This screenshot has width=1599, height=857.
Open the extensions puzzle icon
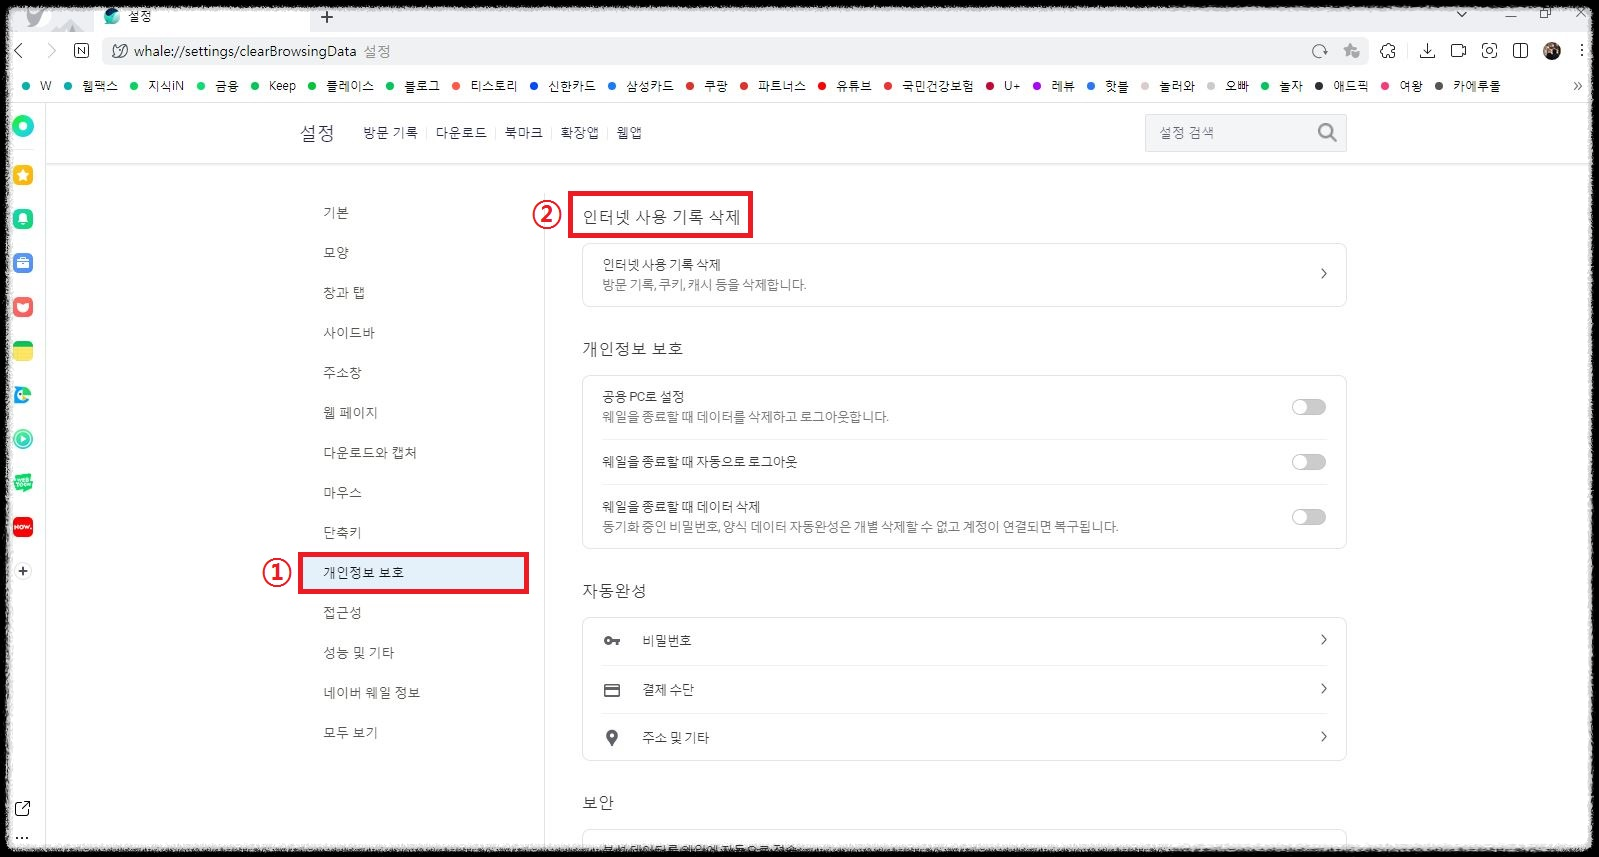coord(1388,51)
